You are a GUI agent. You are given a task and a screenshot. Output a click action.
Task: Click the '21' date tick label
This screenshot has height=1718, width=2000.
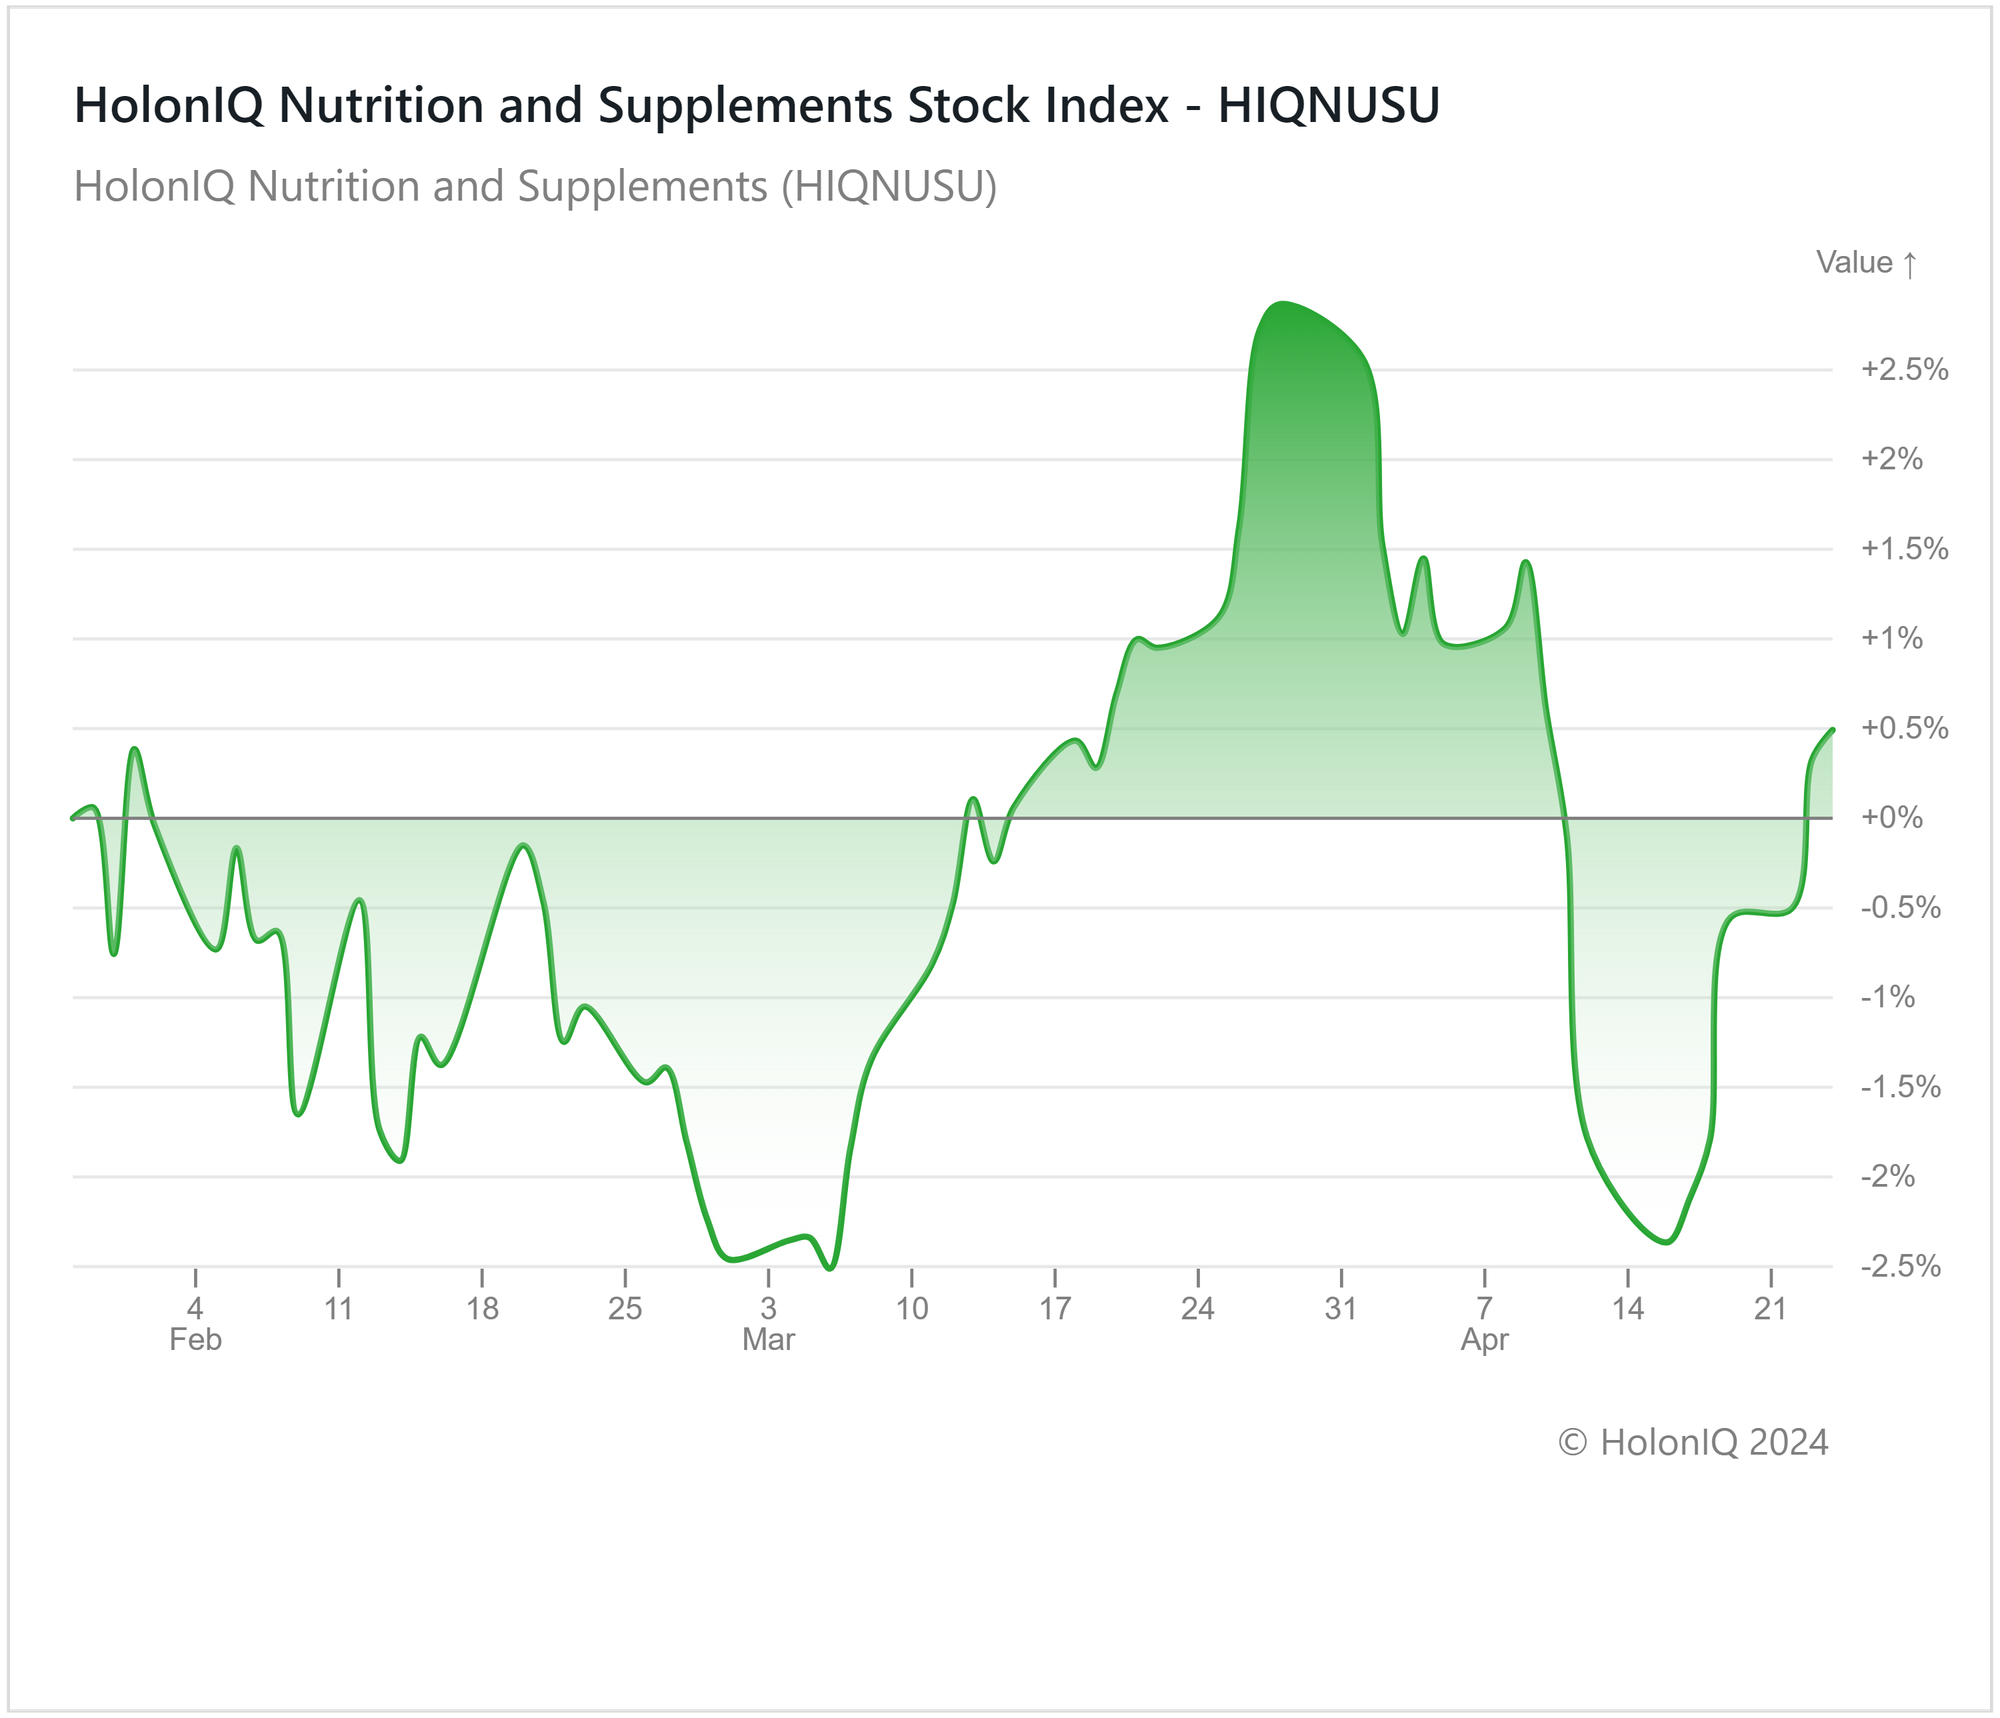[1771, 1308]
